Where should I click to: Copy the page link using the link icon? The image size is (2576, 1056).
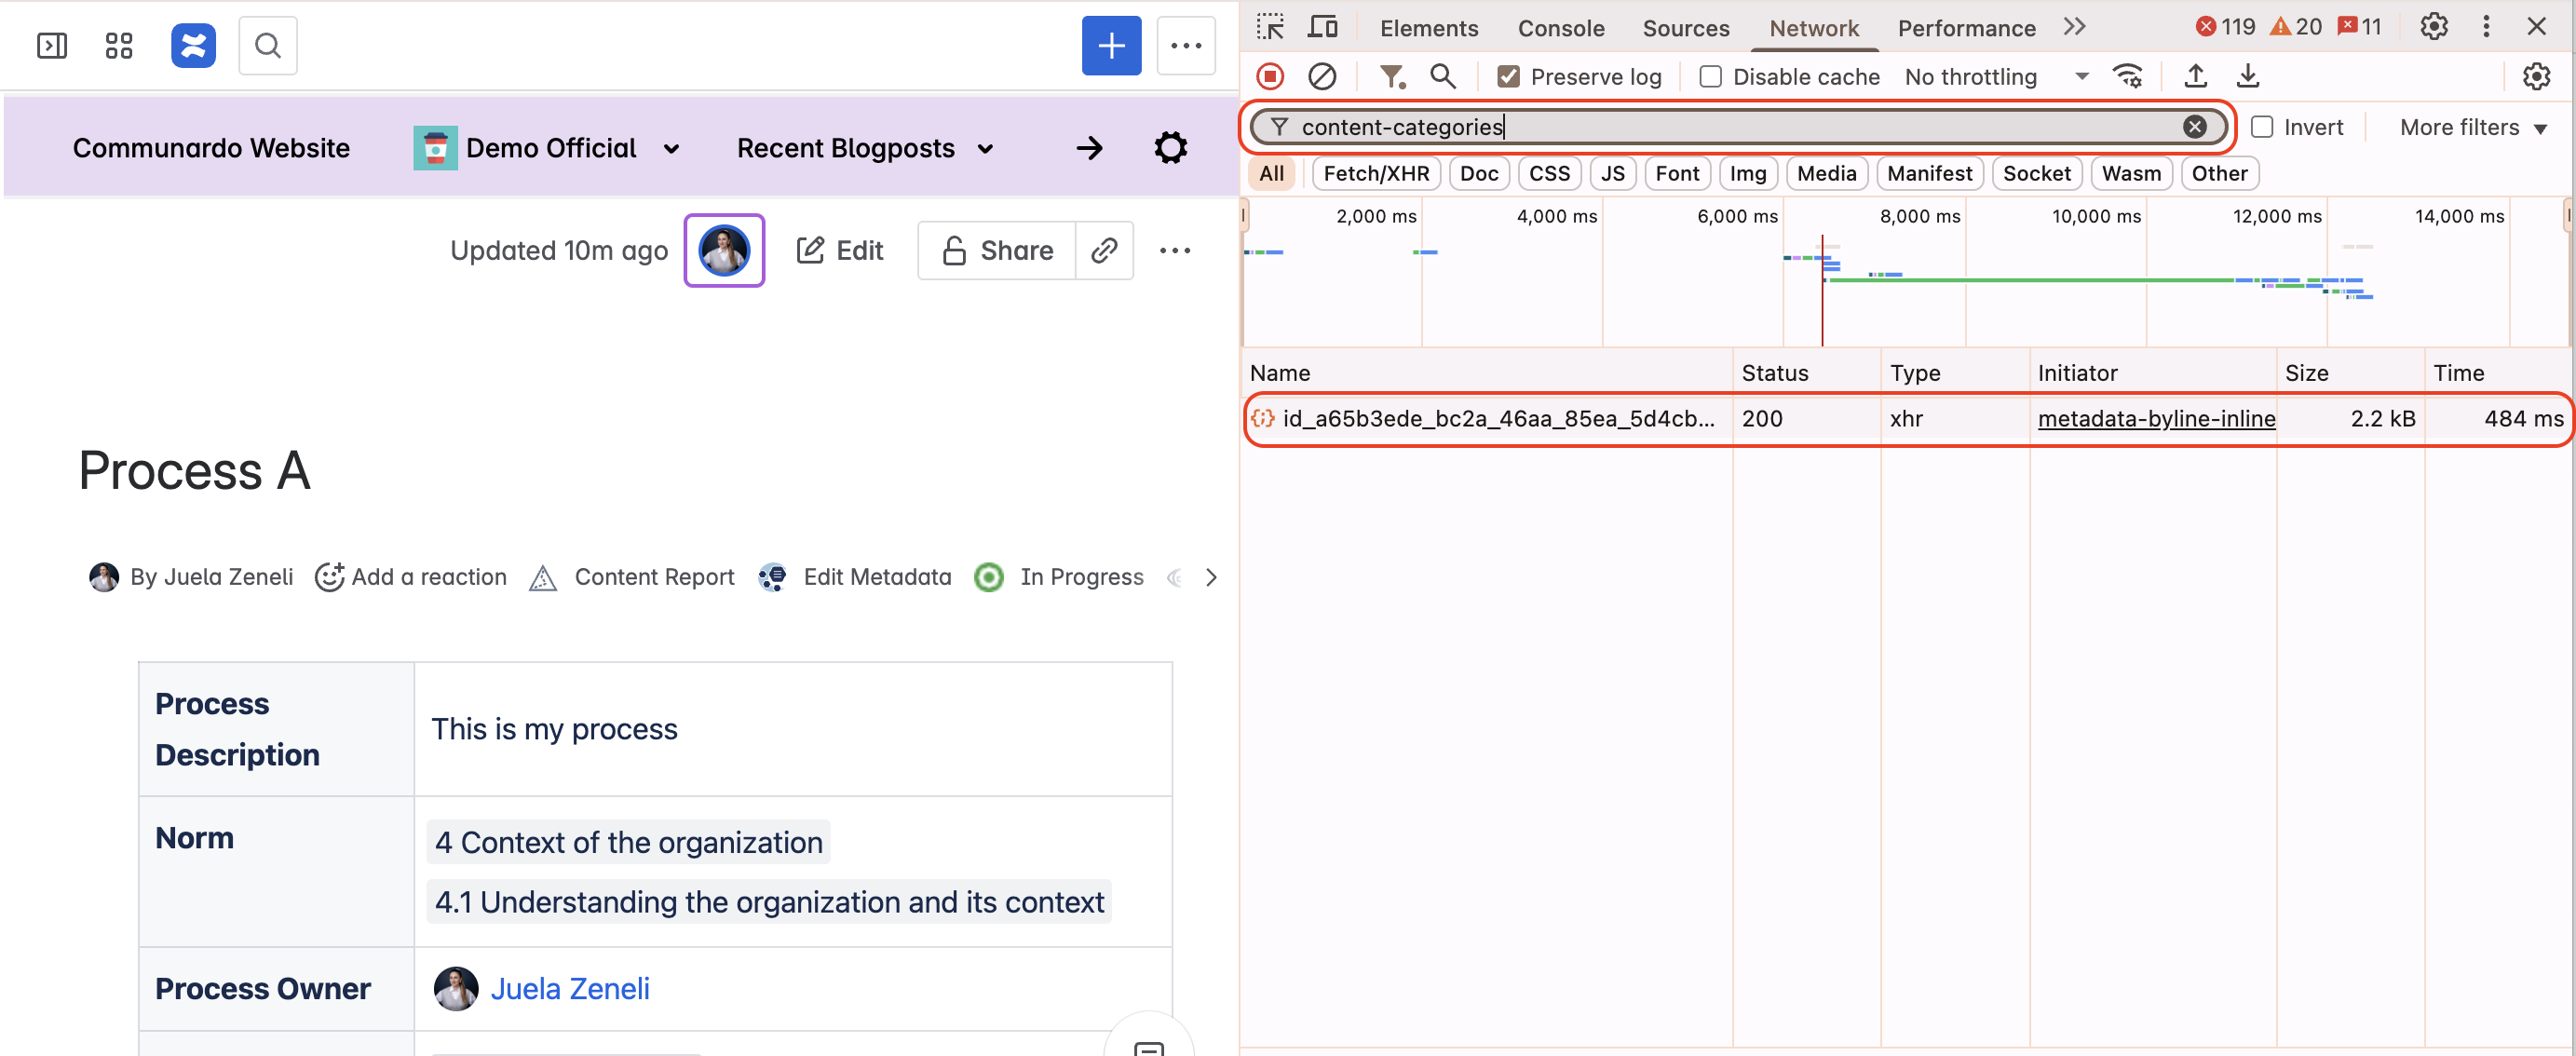point(1104,250)
